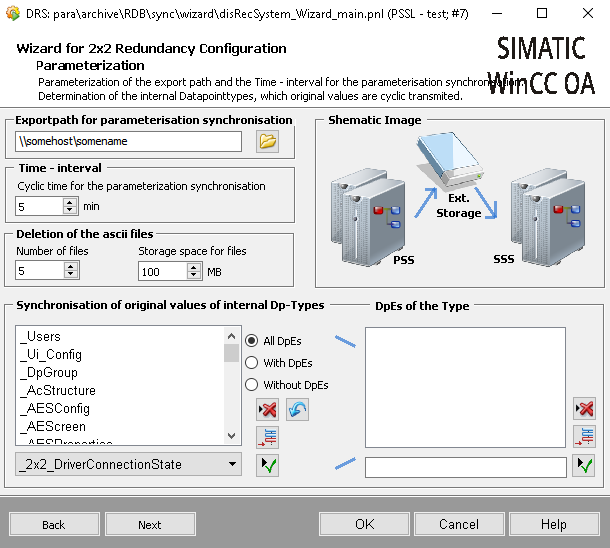
Task: Confirm with the OK button
Action: (365, 524)
